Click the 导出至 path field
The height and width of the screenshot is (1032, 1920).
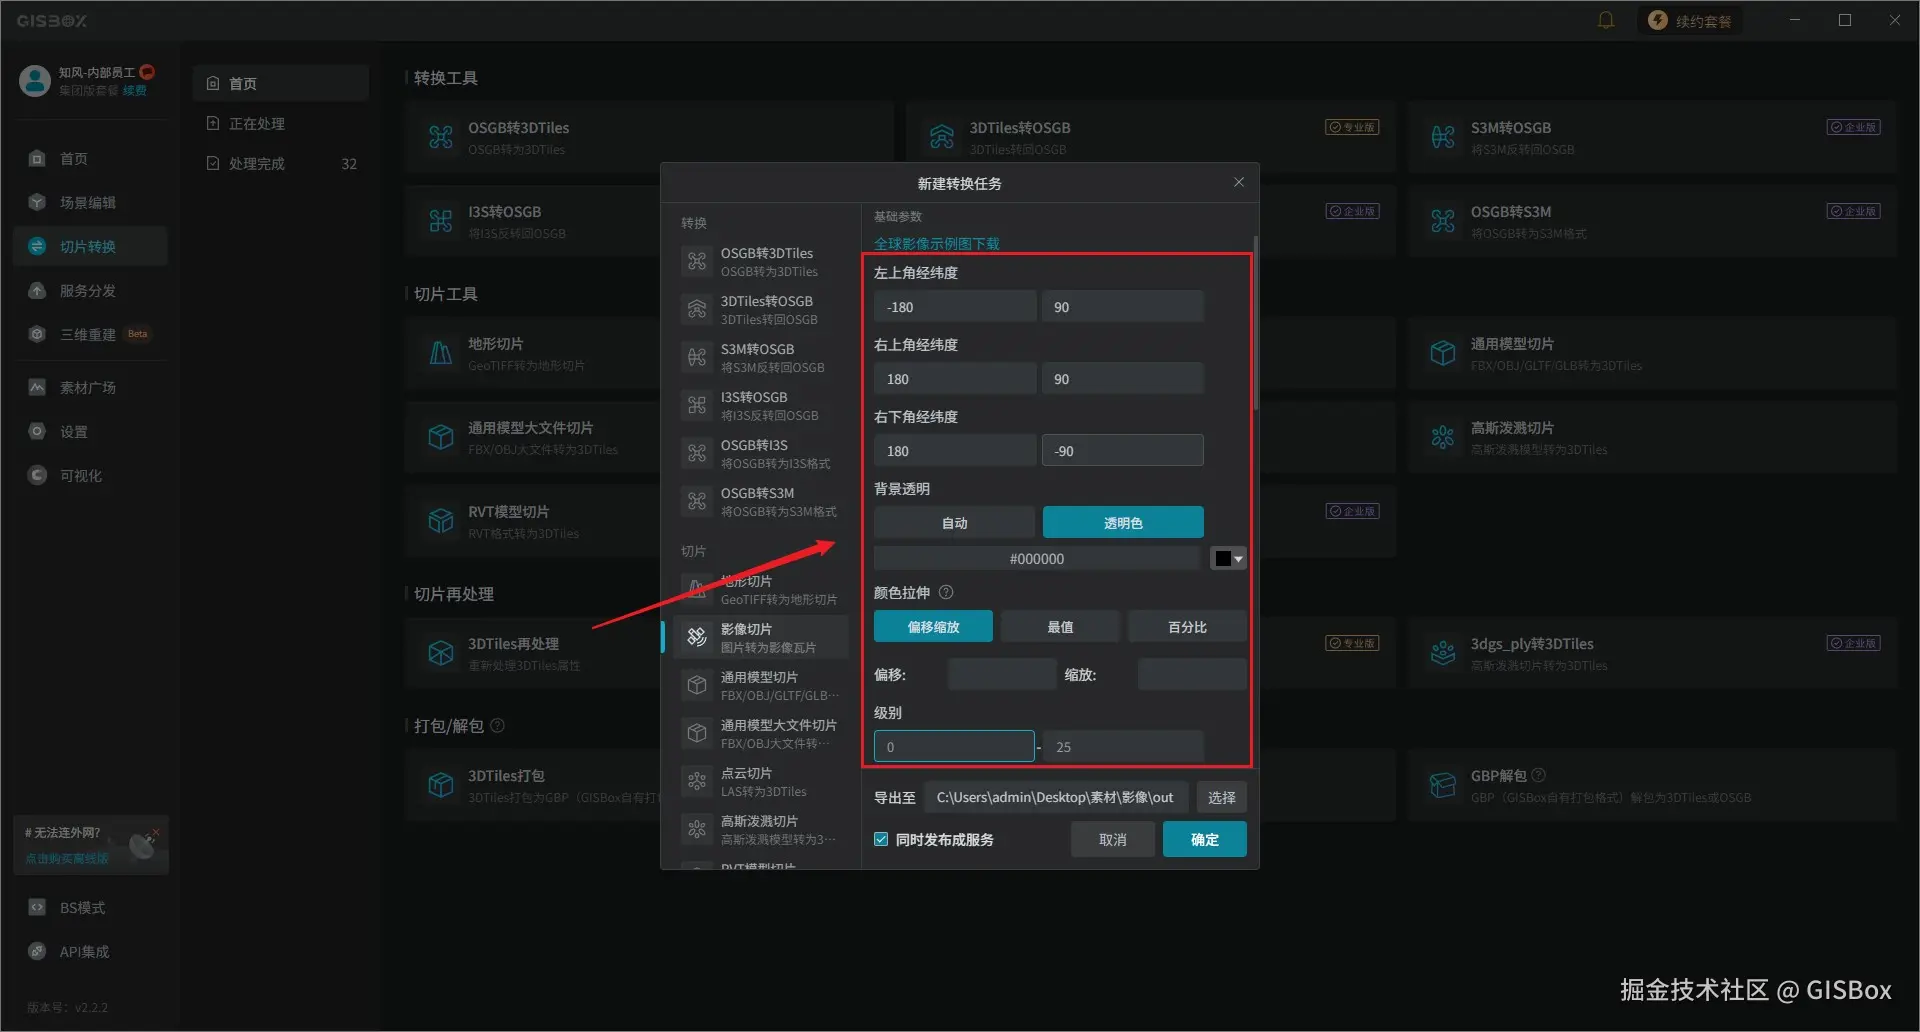click(x=1056, y=797)
